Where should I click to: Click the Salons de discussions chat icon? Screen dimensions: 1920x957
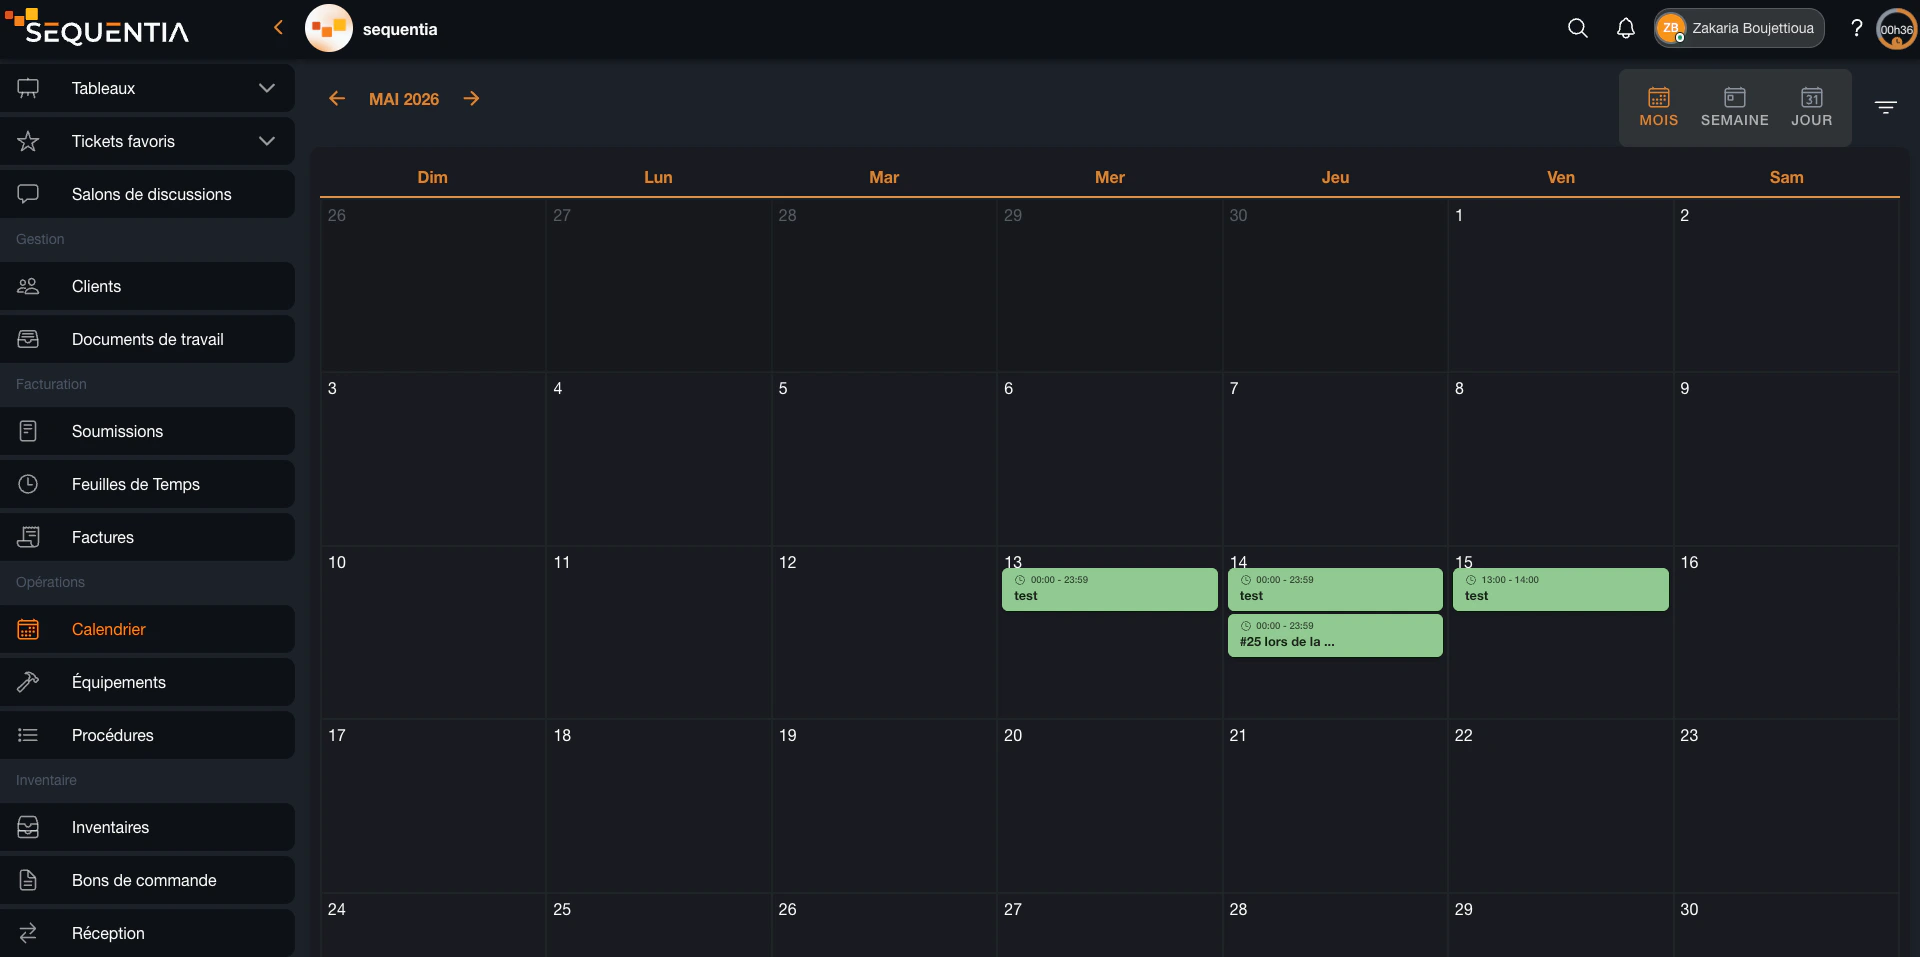click(28, 194)
